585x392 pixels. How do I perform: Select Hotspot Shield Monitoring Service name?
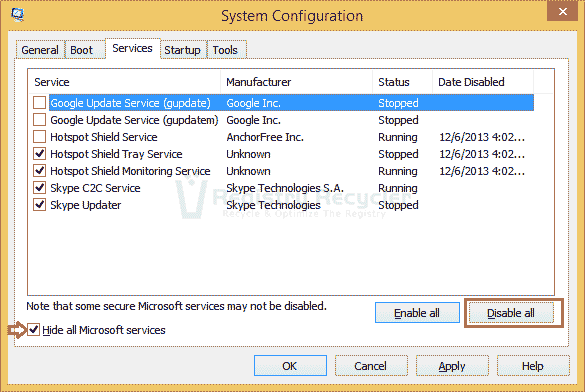[130, 171]
